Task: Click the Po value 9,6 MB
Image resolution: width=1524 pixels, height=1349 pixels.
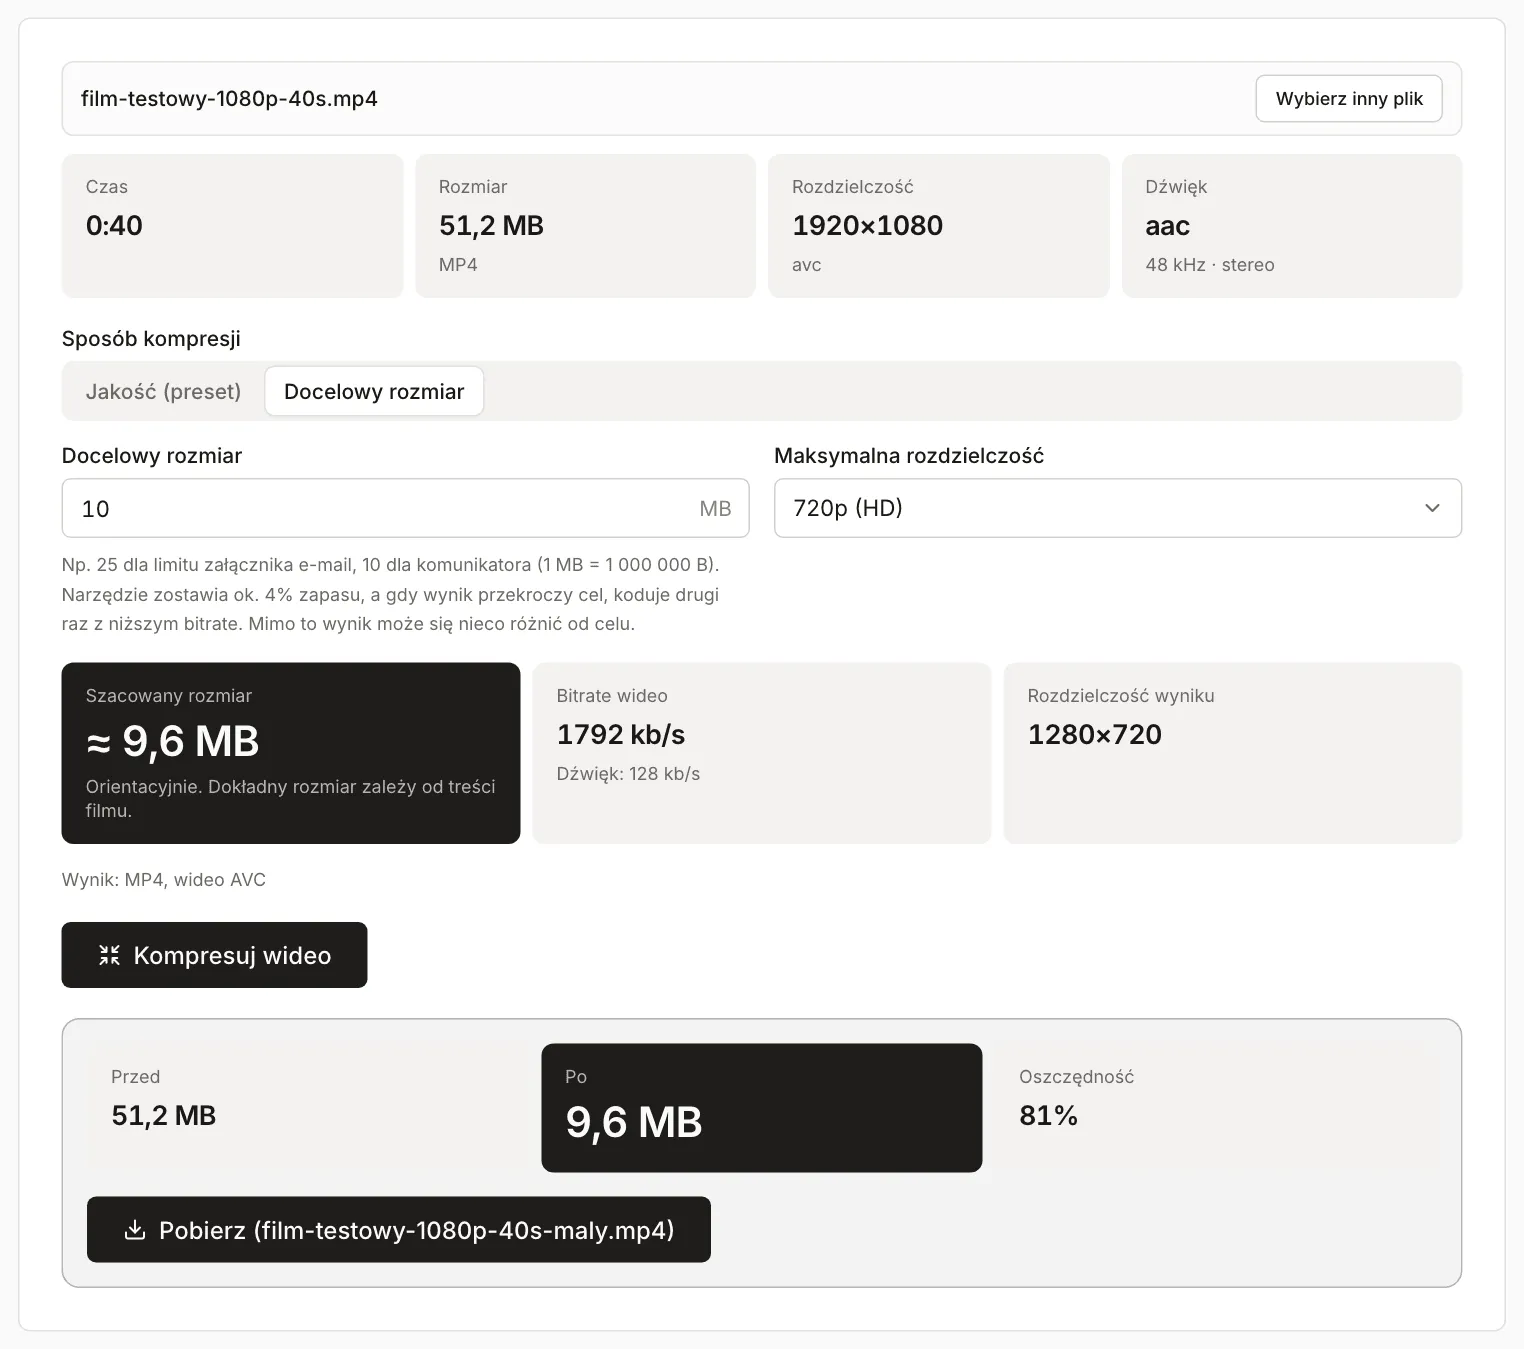Action: (634, 1122)
